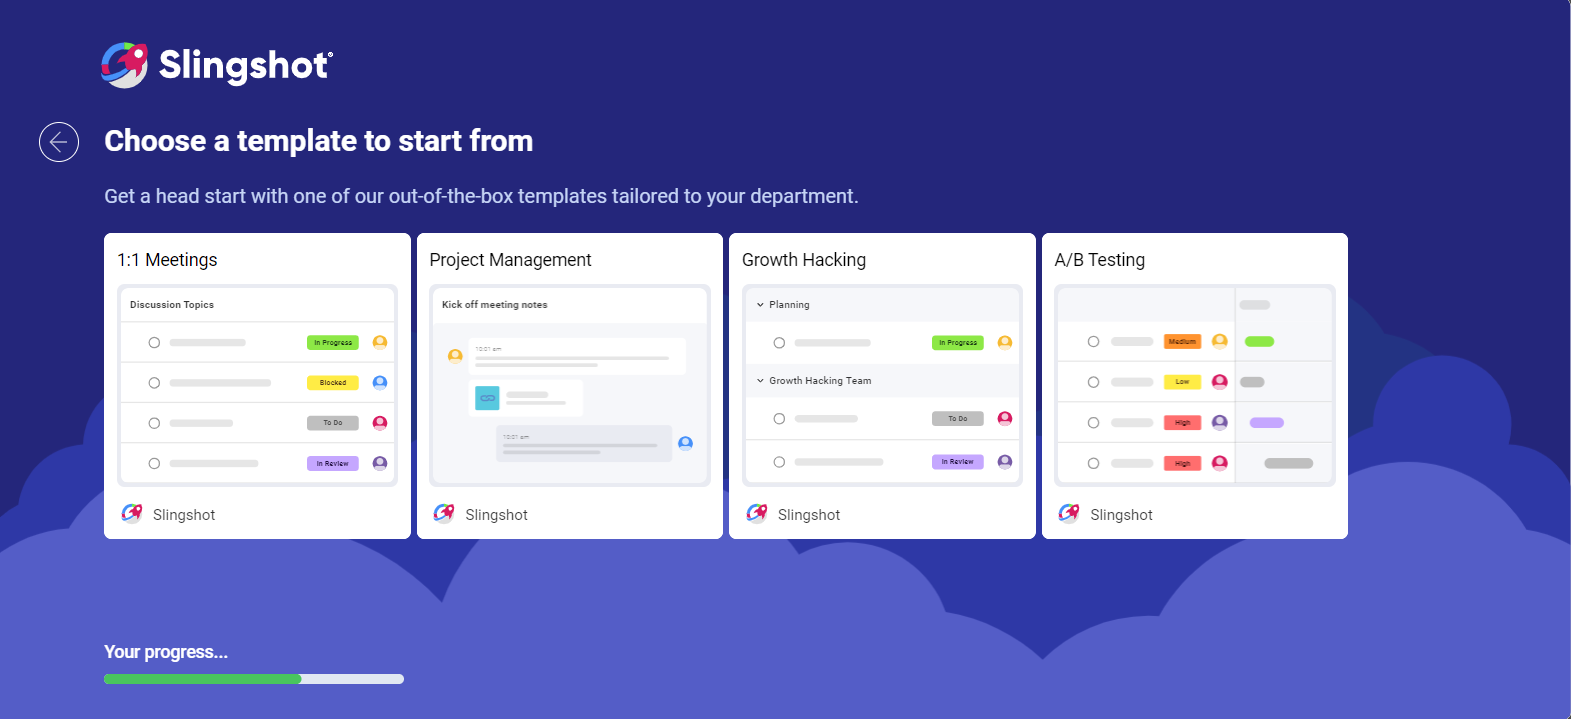The width and height of the screenshot is (1571, 719).
Task: Click green pill in A/B Testing Medium row
Action: point(1259,342)
